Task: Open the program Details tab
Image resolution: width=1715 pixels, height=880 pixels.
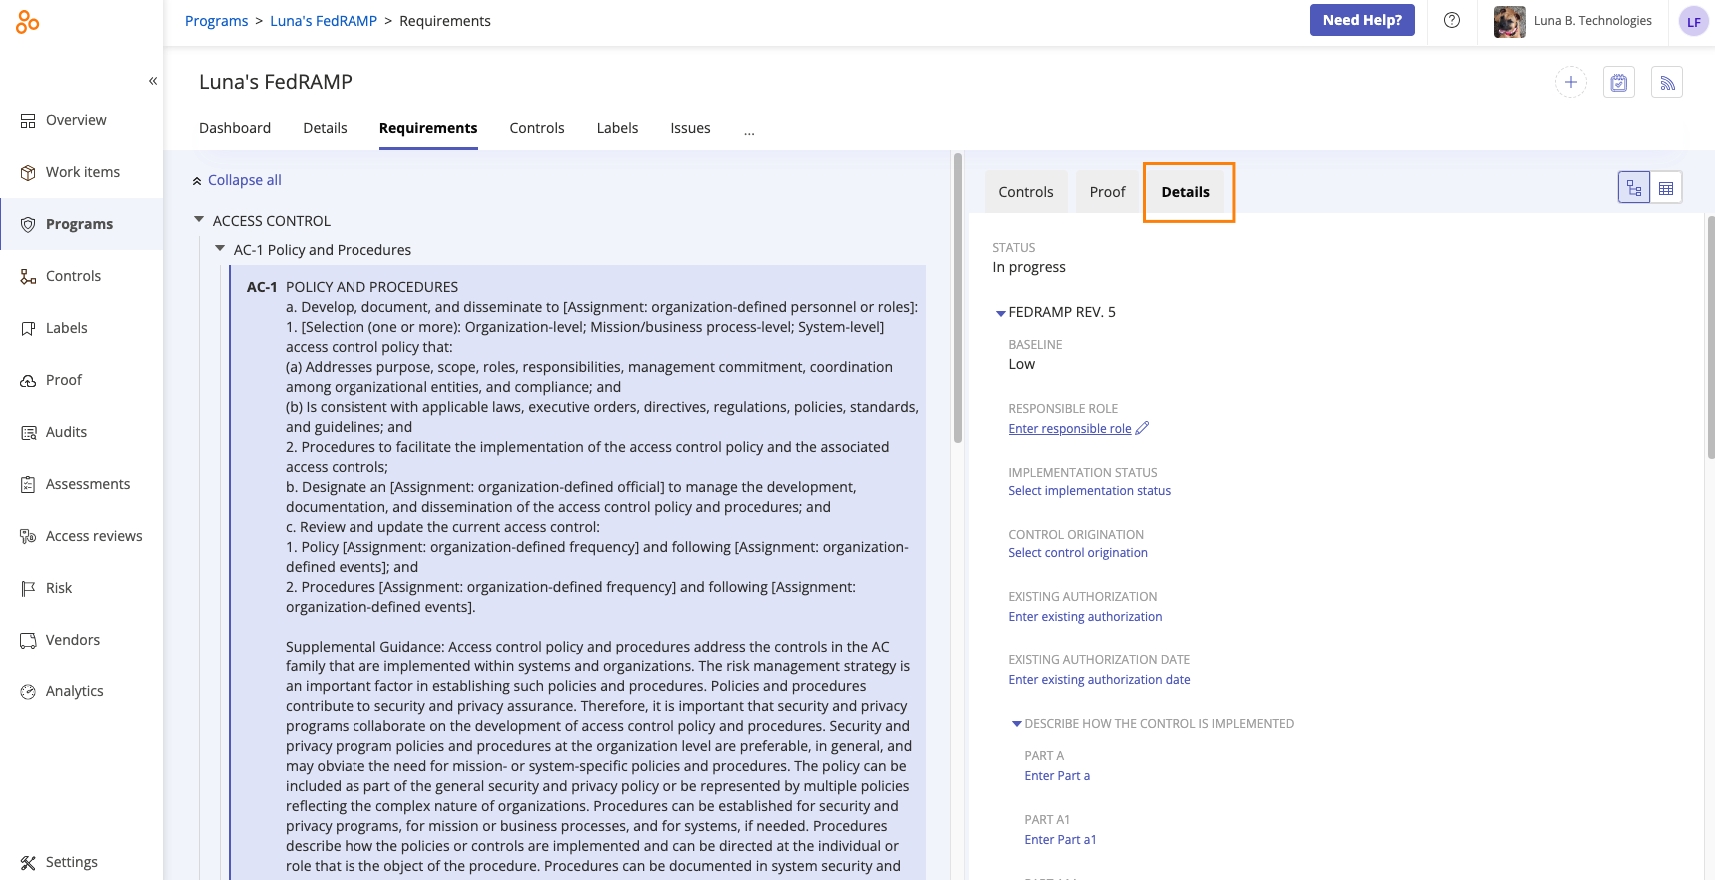Action: 325,128
